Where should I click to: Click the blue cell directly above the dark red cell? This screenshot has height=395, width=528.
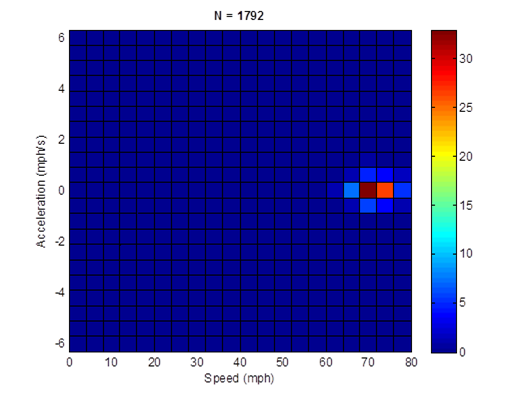(368, 175)
